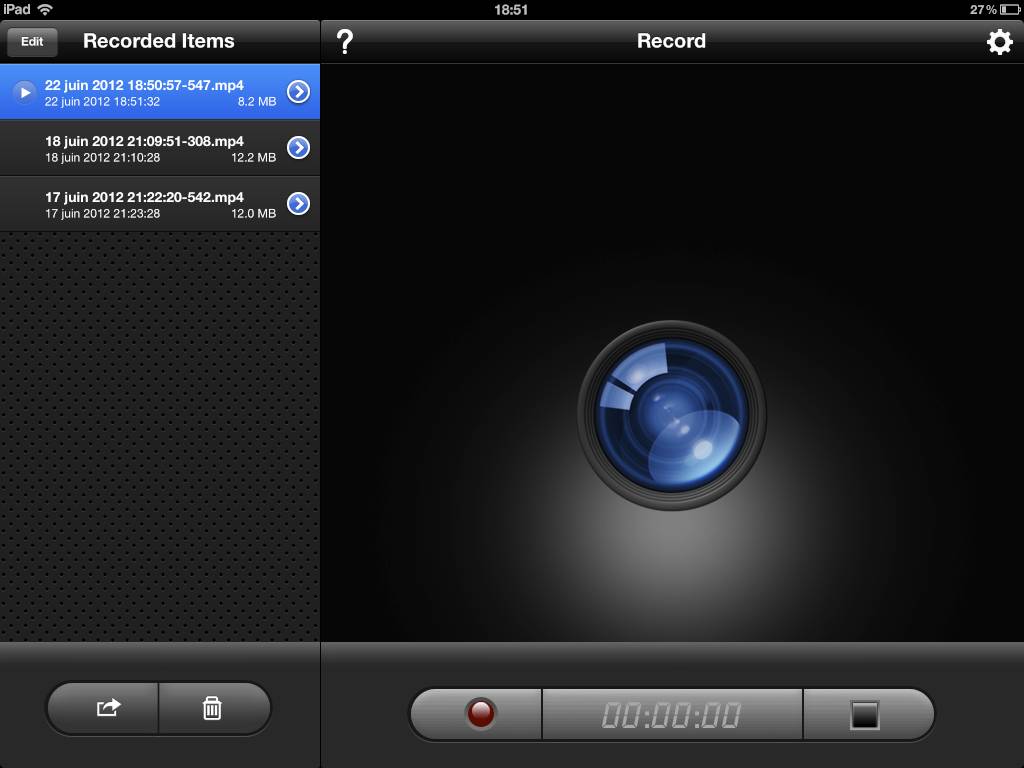Tap the 18:51 status bar clock
This screenshot has width=1024, height=768.
pos(511,9)
